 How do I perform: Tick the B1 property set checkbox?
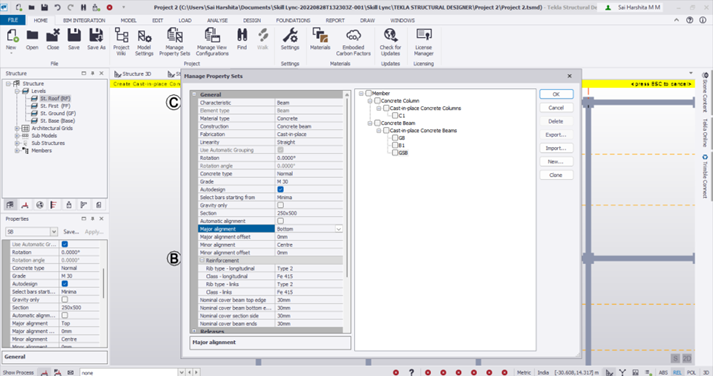click(x=395, y=145)
